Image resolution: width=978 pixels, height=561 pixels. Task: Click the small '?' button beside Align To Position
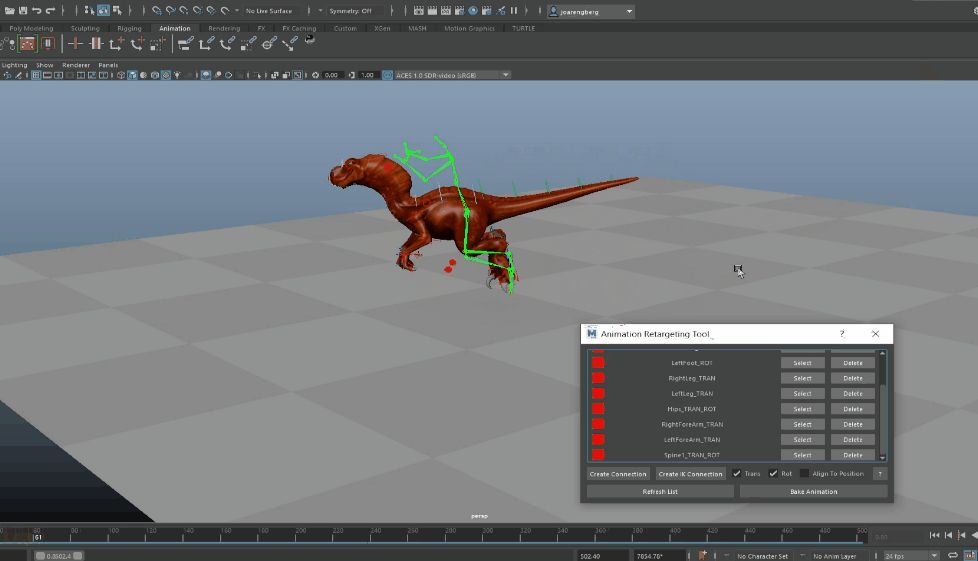[880, 474]
